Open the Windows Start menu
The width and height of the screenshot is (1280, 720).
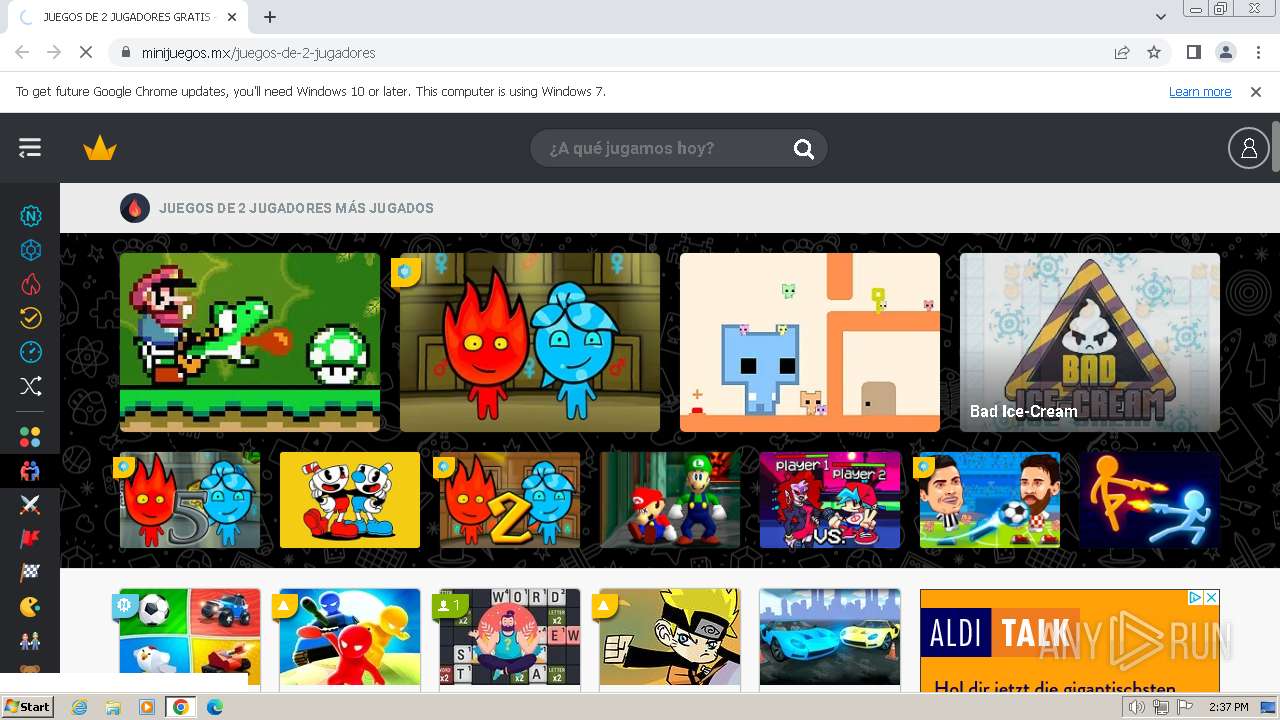tap(27, 706)
